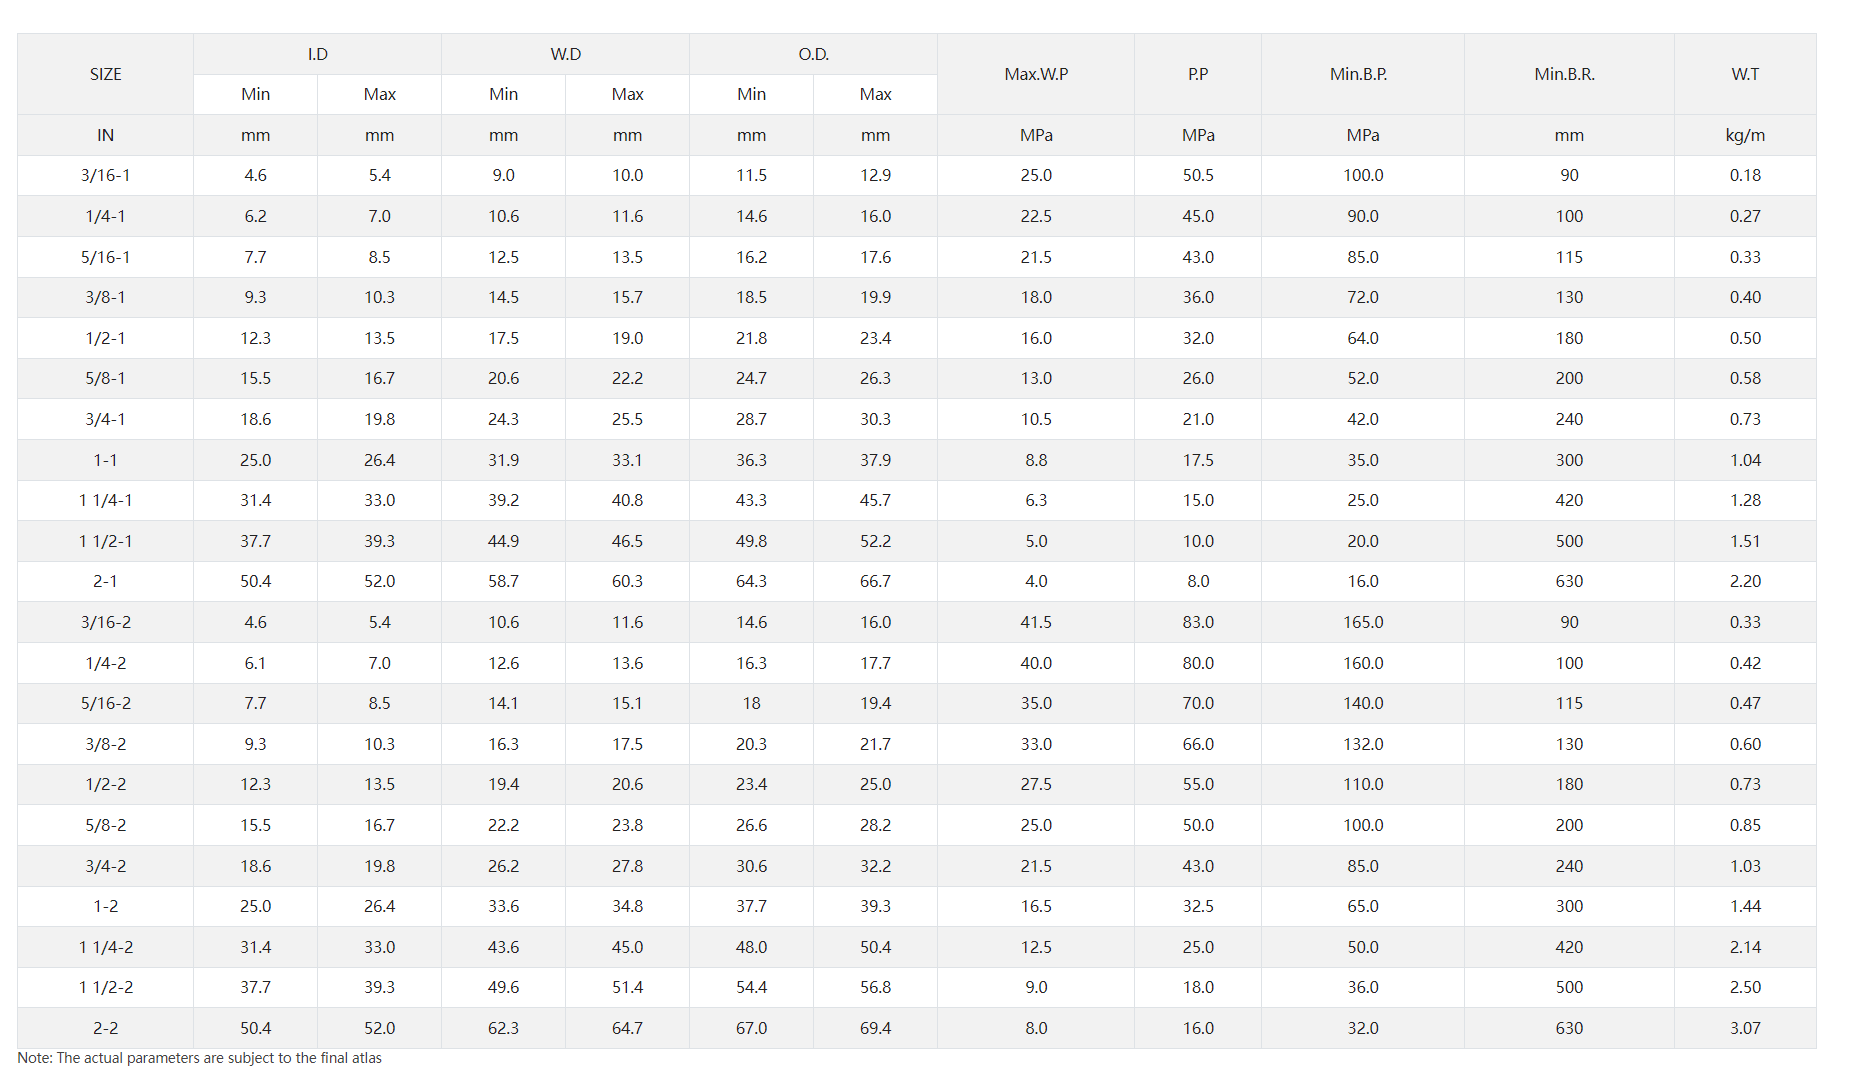Select the 1/2-2 size row label
The width and height of the screenshot is (1866, 1068).
tap(105, 784)
